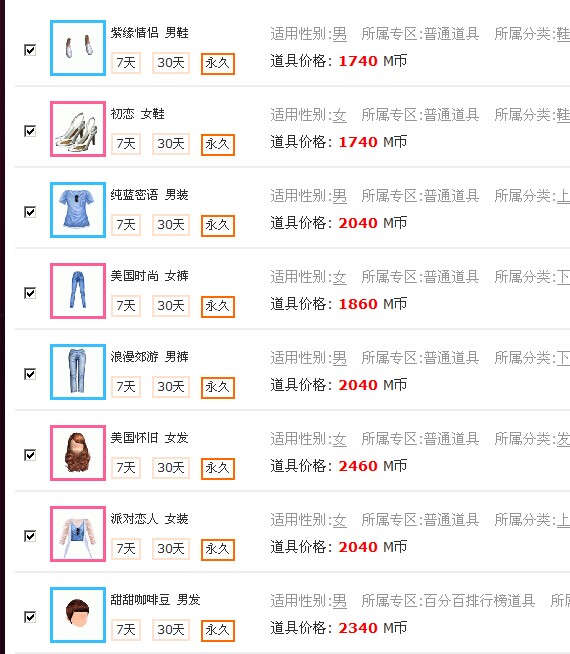Viewport: 570px width, 654px height.
Task: Uncheck the 紫缘情侣 男鞋 checkbox
Action: (x=30, y=50)
